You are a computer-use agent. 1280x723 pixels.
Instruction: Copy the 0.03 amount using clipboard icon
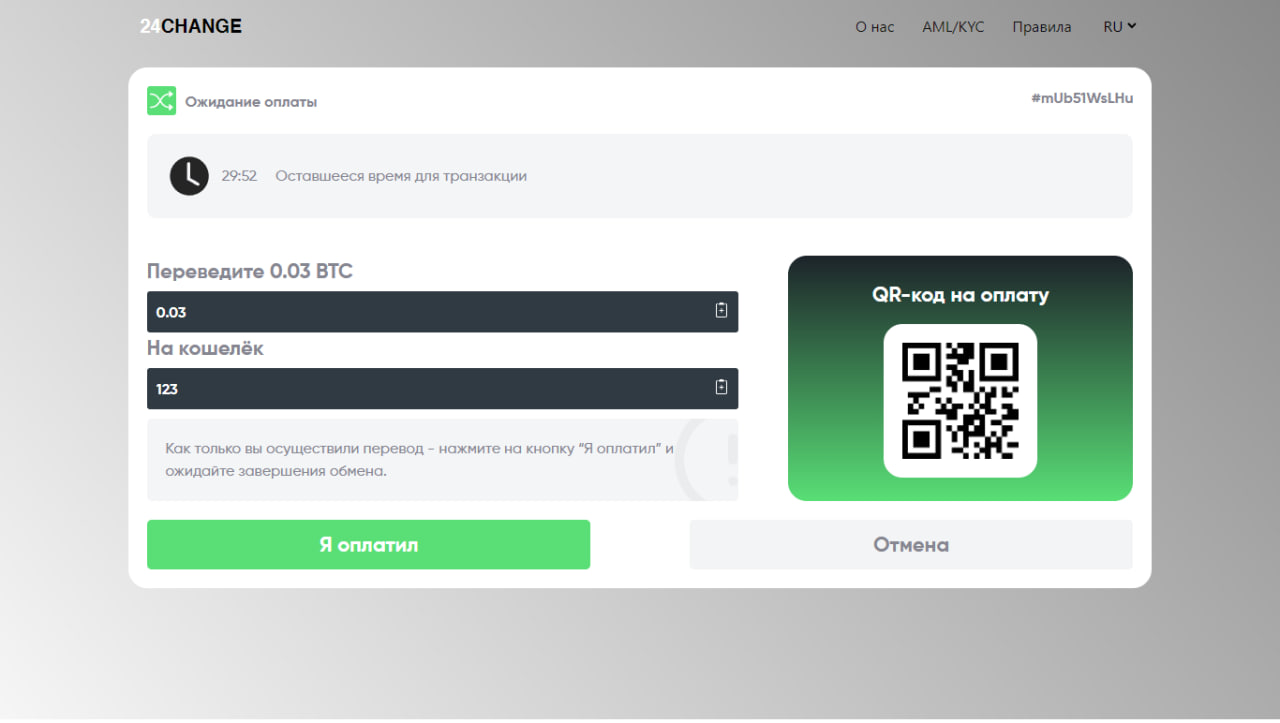(x=721, y=311)
